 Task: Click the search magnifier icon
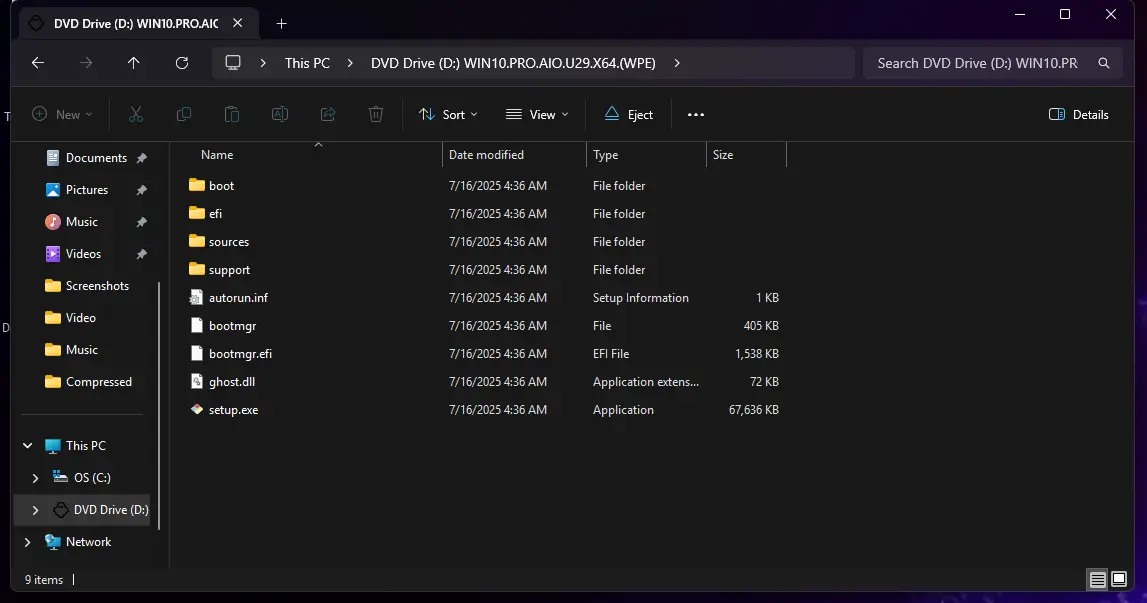1104,63
